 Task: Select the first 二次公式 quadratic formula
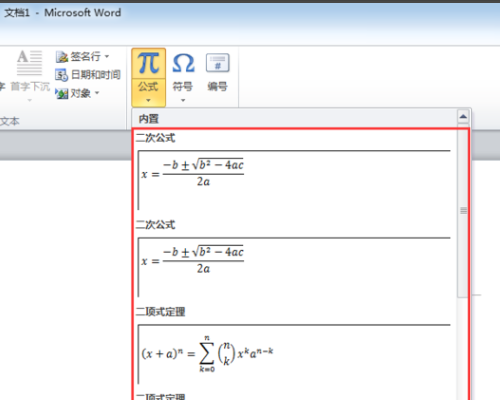point(294,180)
